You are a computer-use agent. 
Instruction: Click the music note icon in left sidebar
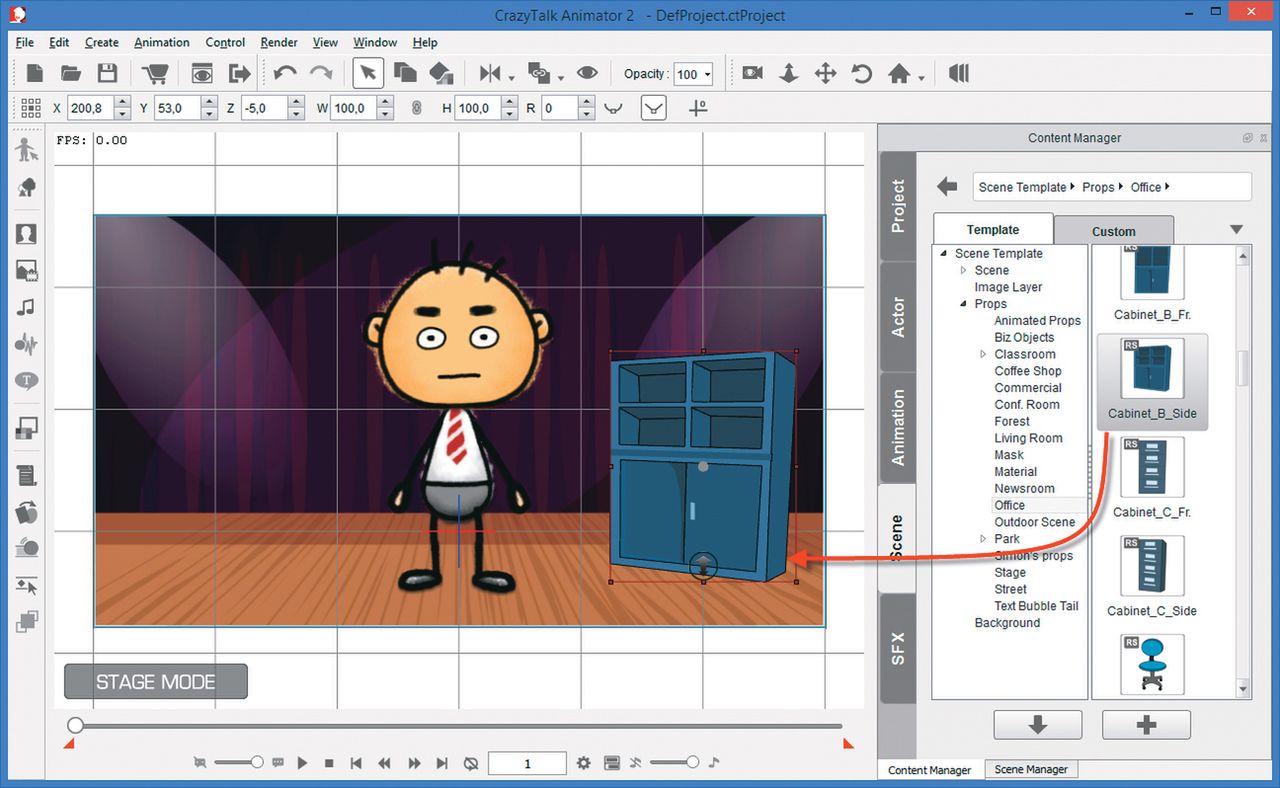click(27, 307)
